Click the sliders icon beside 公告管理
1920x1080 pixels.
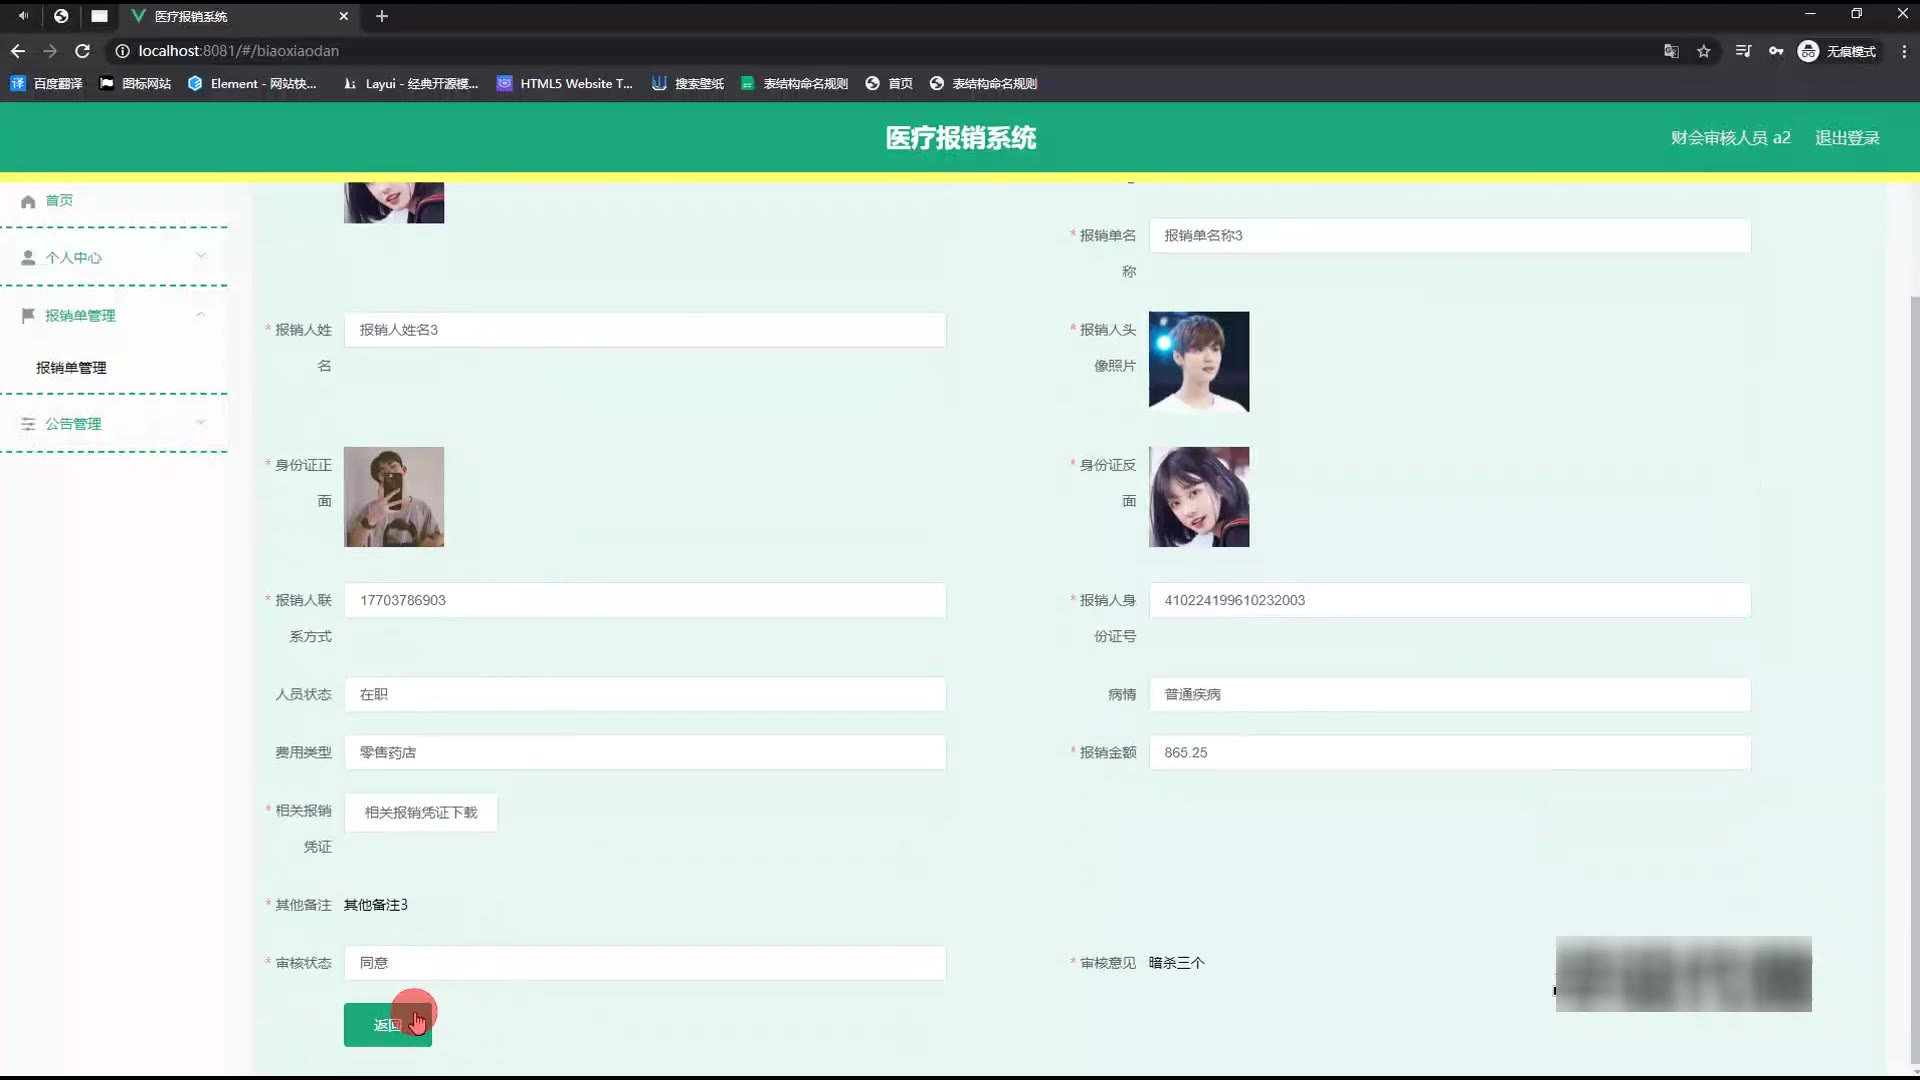pos(28,424)
